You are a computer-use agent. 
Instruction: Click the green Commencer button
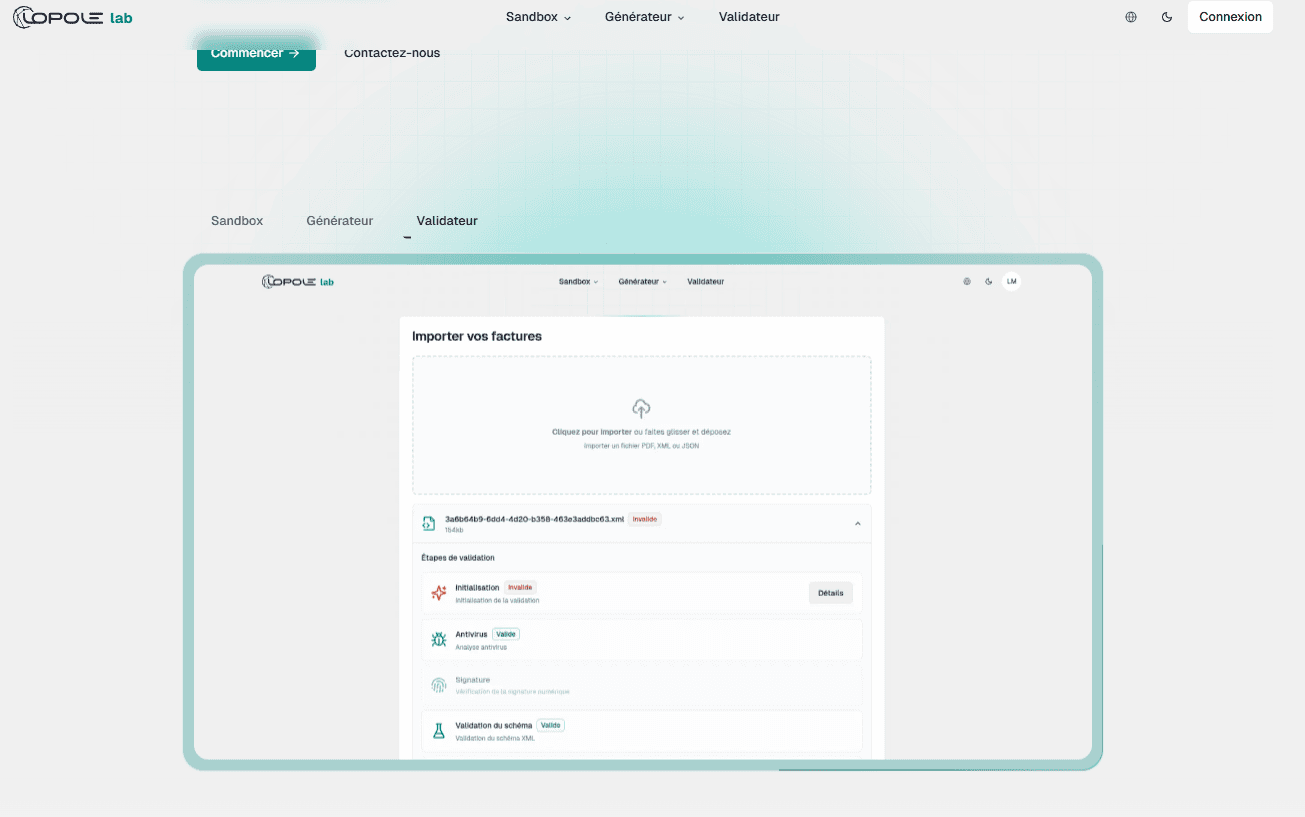coord(256,54)
